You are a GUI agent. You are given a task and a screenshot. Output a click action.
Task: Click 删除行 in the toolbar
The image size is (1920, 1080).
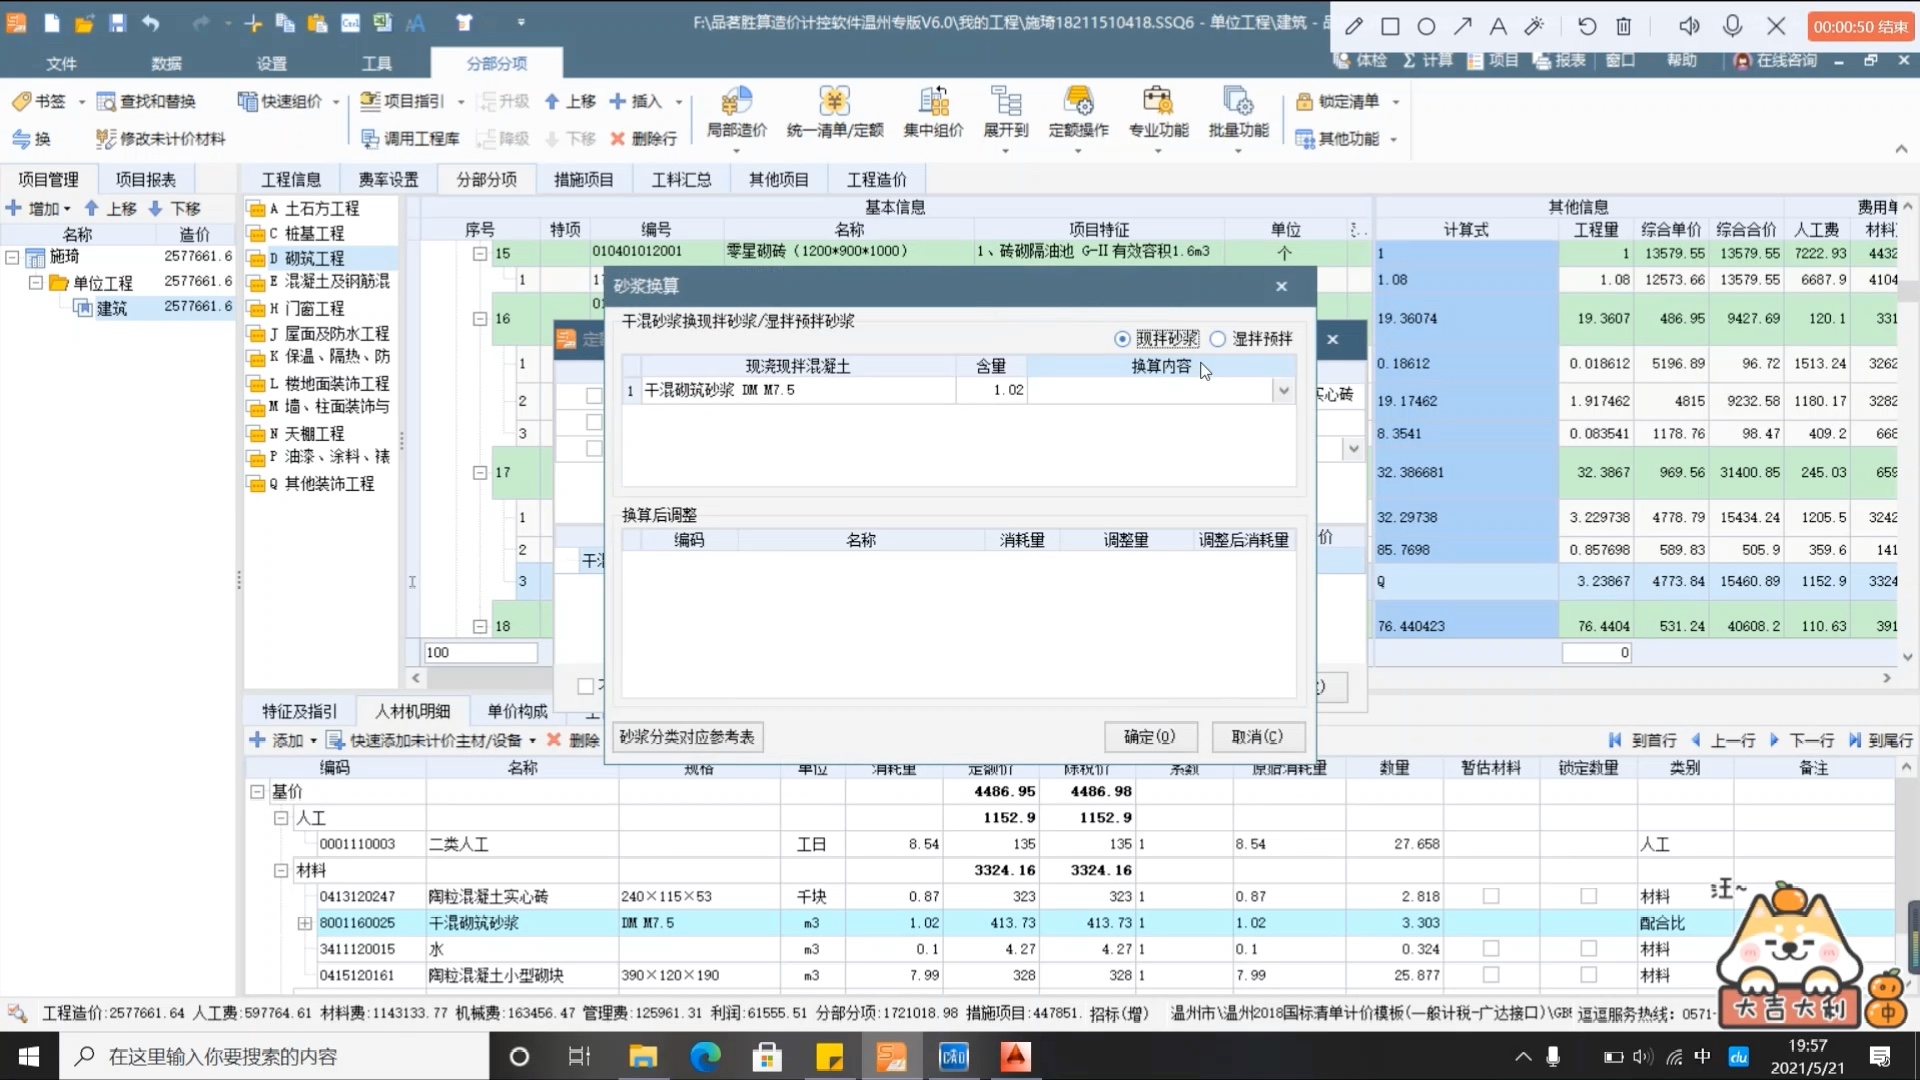[x=643, y=139]
